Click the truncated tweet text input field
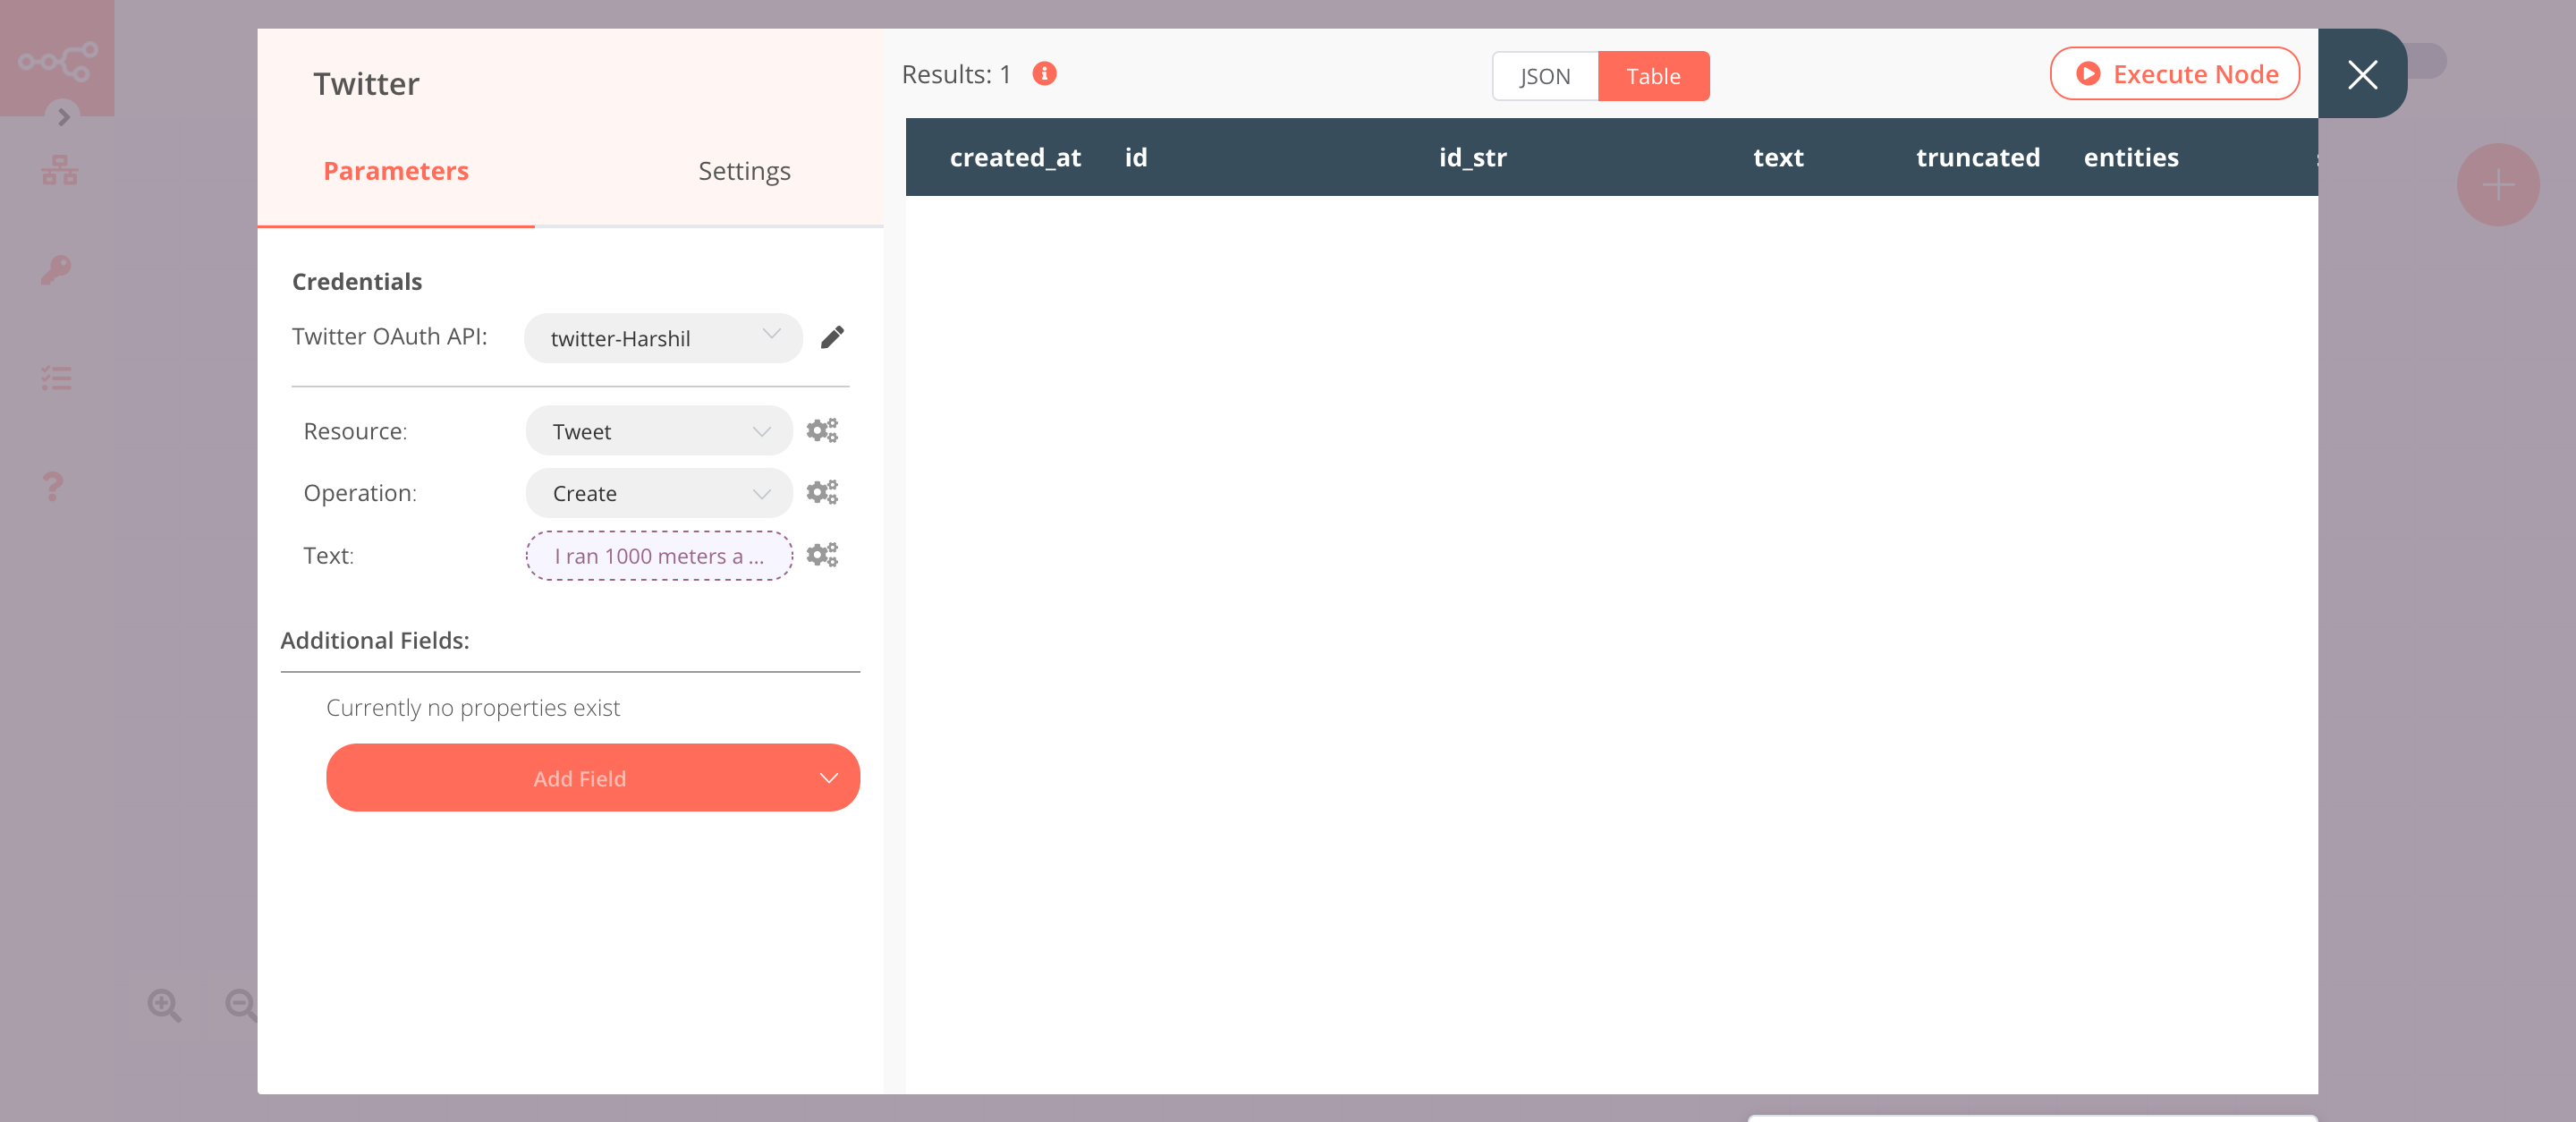The image size is (2576, 1122). (x=657, y=554)
